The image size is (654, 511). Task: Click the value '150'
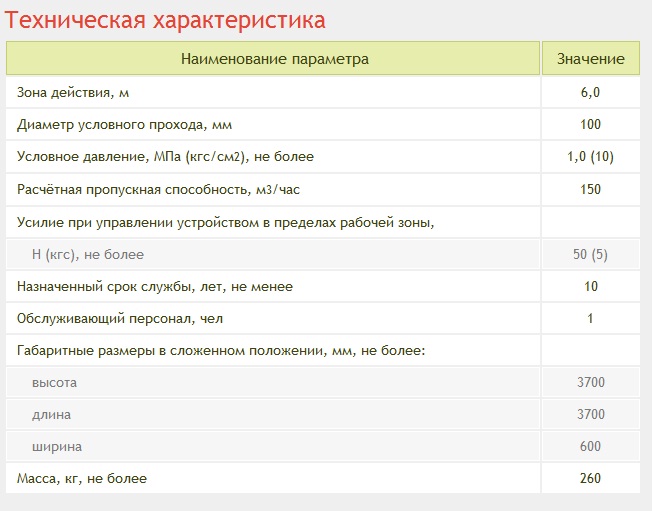pos(590,189)
